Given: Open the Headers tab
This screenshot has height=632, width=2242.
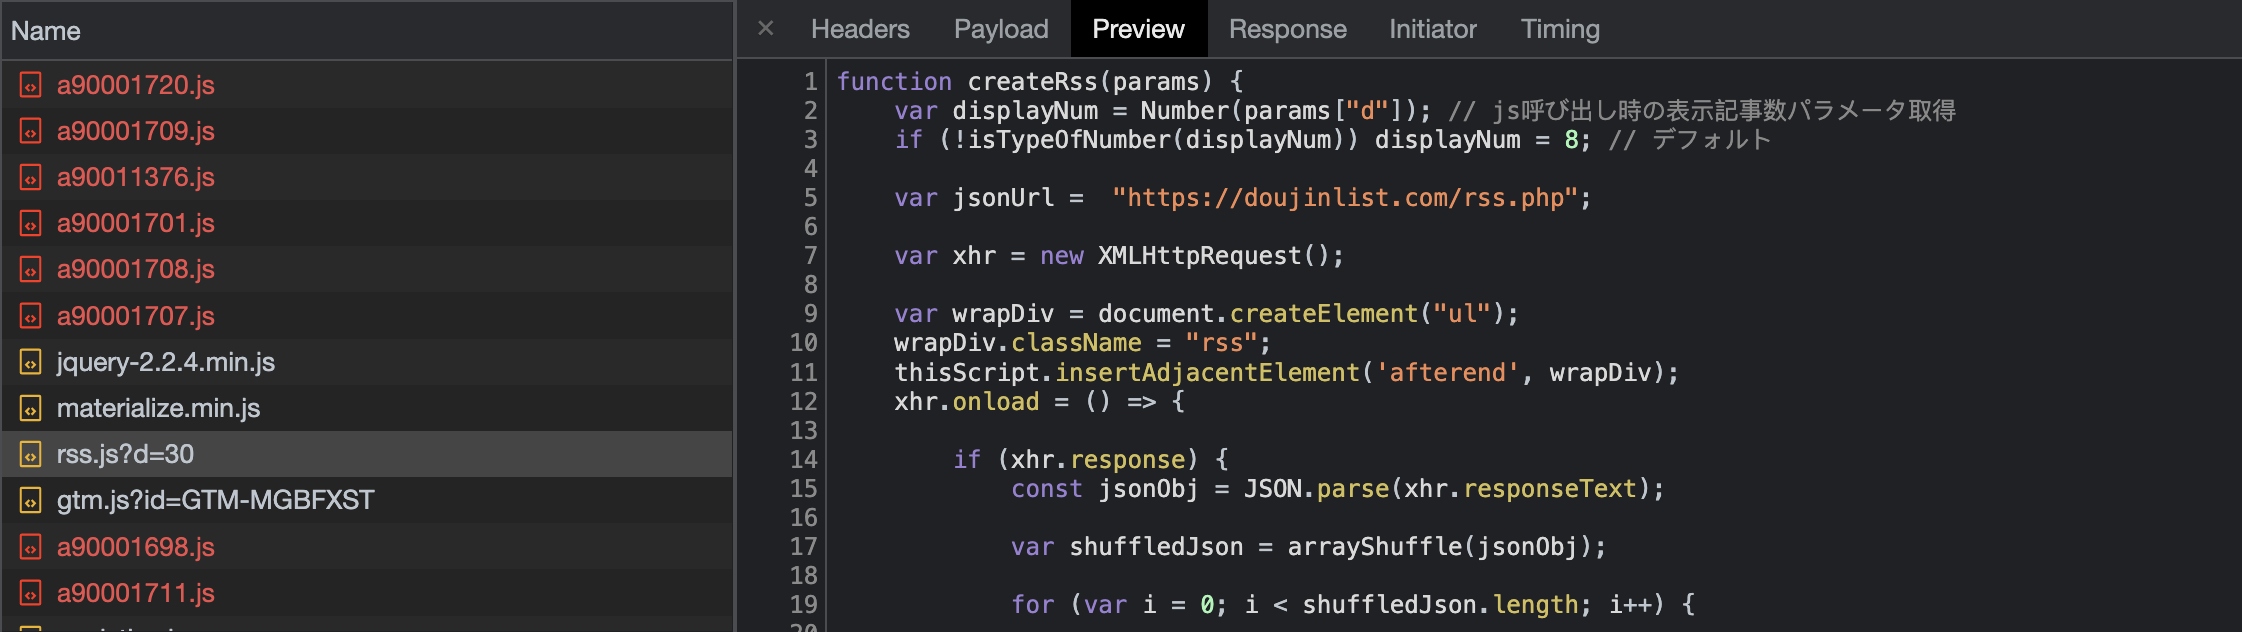Looking at the screenshot, I should (860, 29).
